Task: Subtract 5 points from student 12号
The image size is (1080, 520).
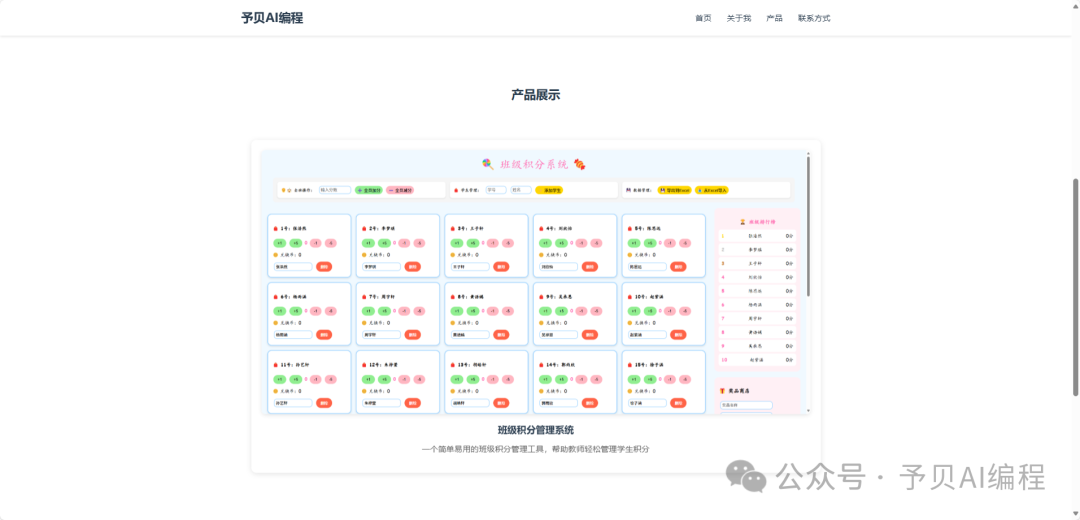Action: coord(420,379)
